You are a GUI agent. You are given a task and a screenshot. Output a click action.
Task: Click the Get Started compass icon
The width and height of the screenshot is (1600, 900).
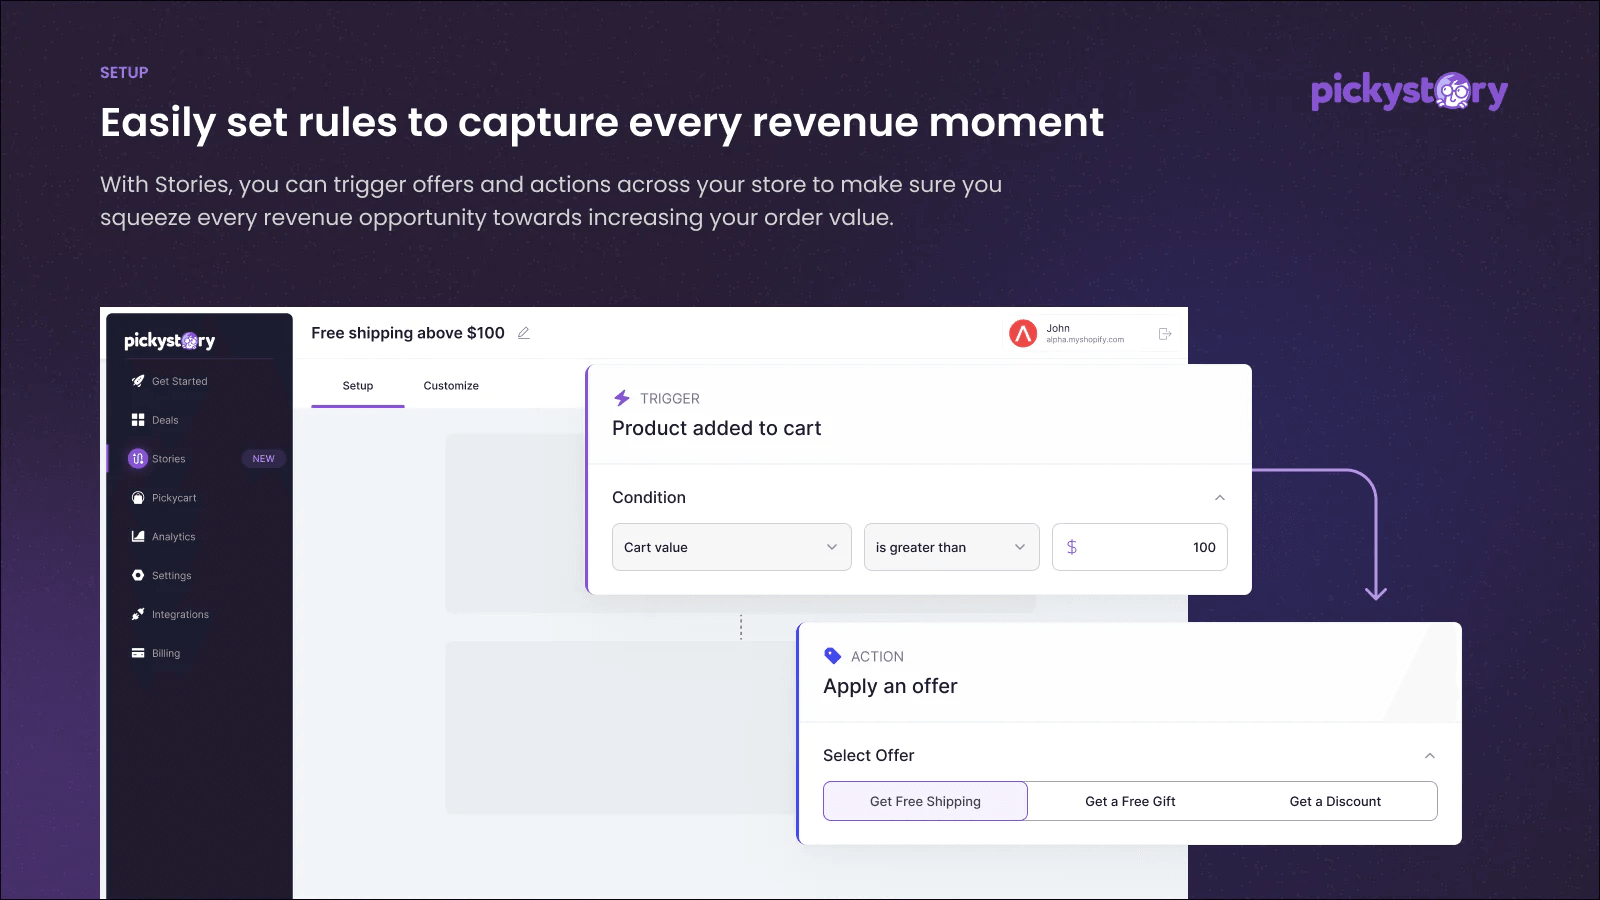pos(138,380)
